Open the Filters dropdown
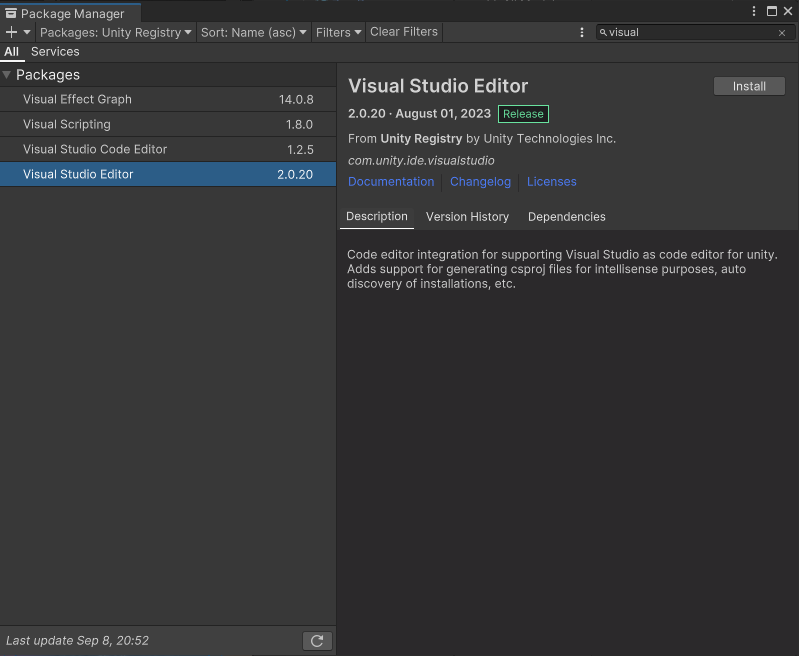Image resolution: width=799 pixels, height=656 pixels. (x=338, y=32)
